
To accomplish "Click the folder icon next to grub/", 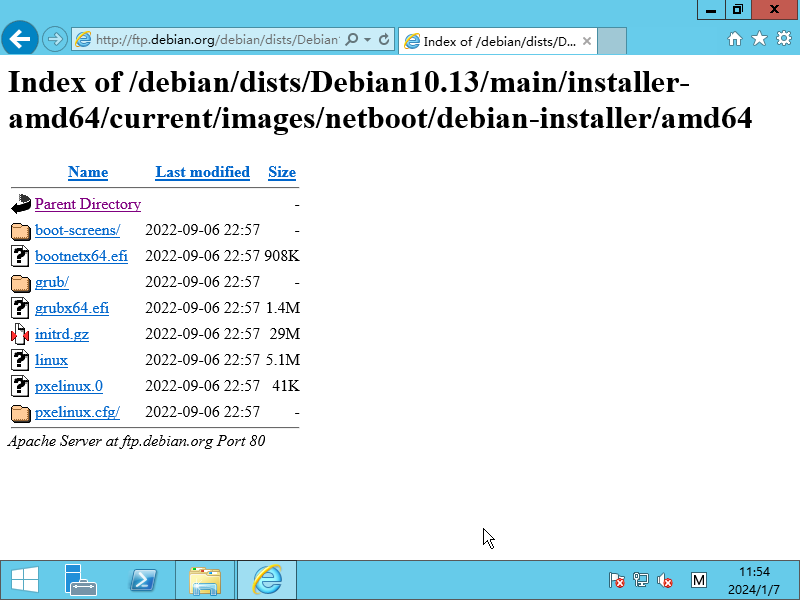I will [x=20, y=283].
